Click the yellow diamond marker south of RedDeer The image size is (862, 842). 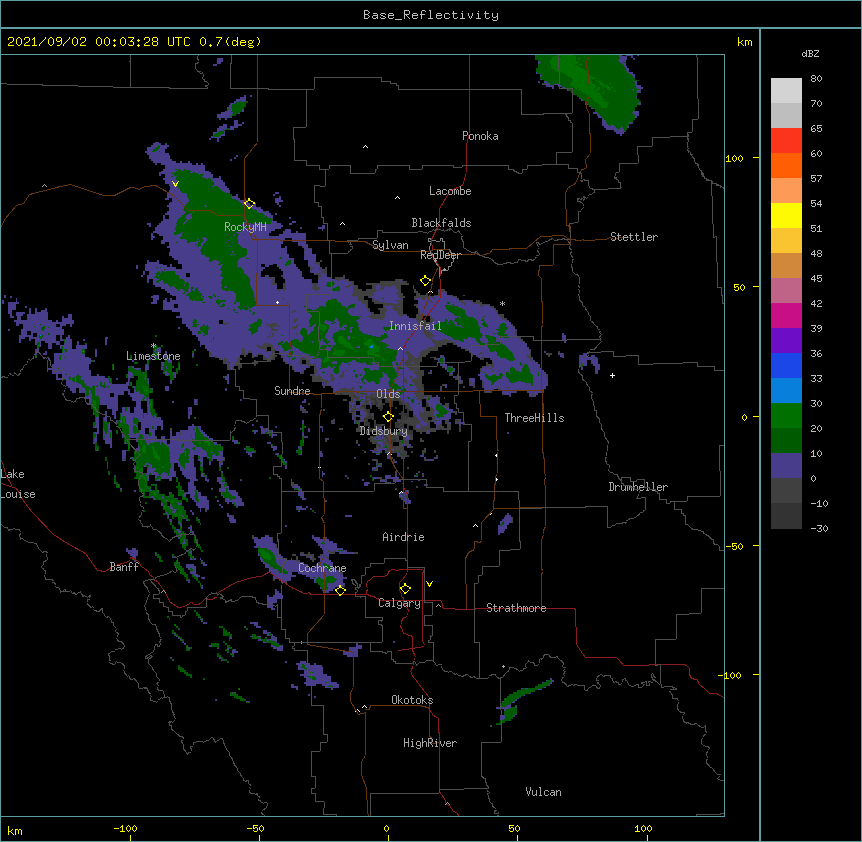tap(425, 281)
